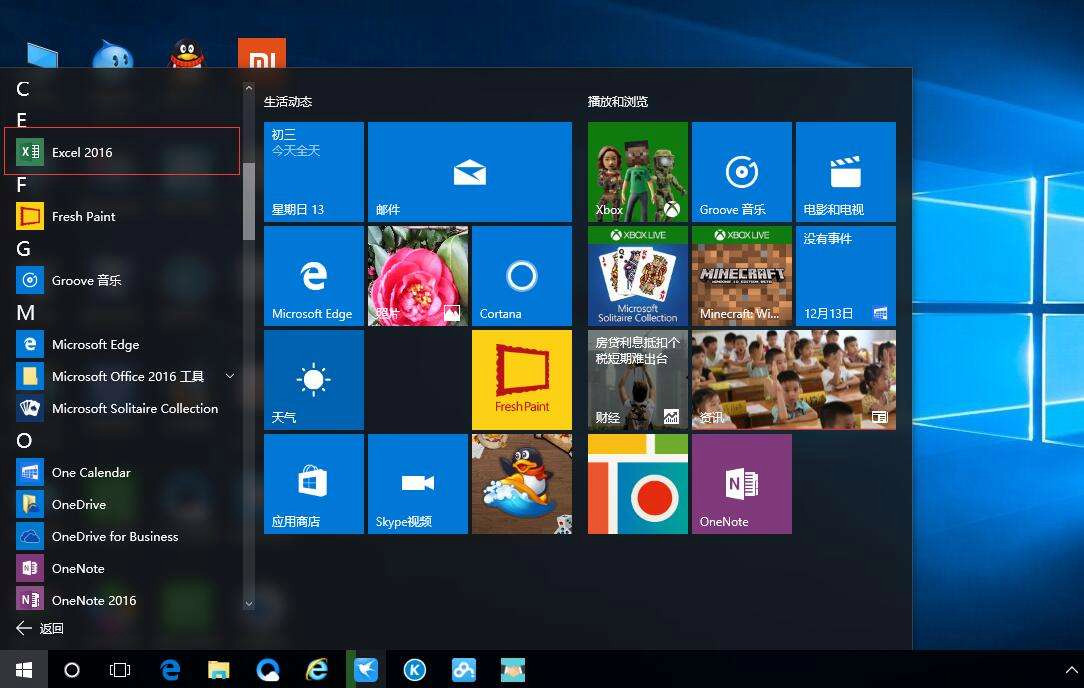Launch the 应用商店 store tile
Screen dimensions: 1084x688
pyautogui.click(x=313, y=484)
